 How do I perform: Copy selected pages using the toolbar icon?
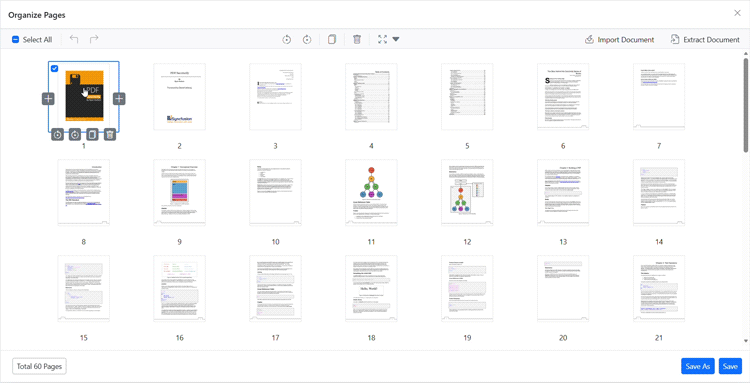pos(332,40)
